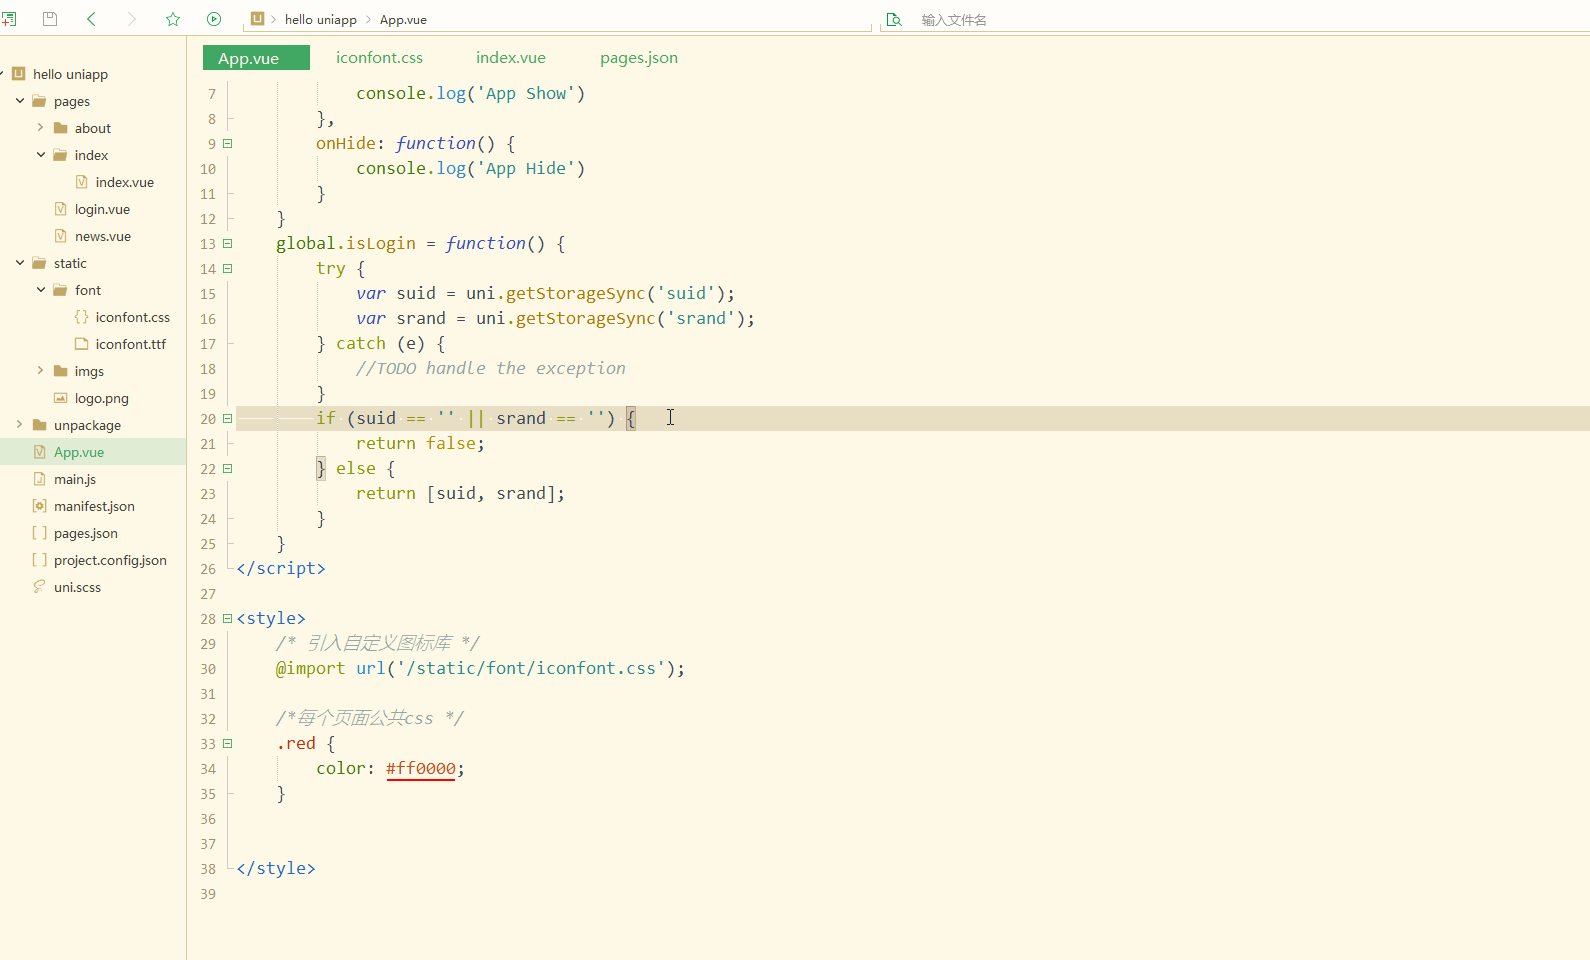Click the App.vue file icon in tree
The height and width of the screenshot is (960, 1590).
[x=40, y=452]
